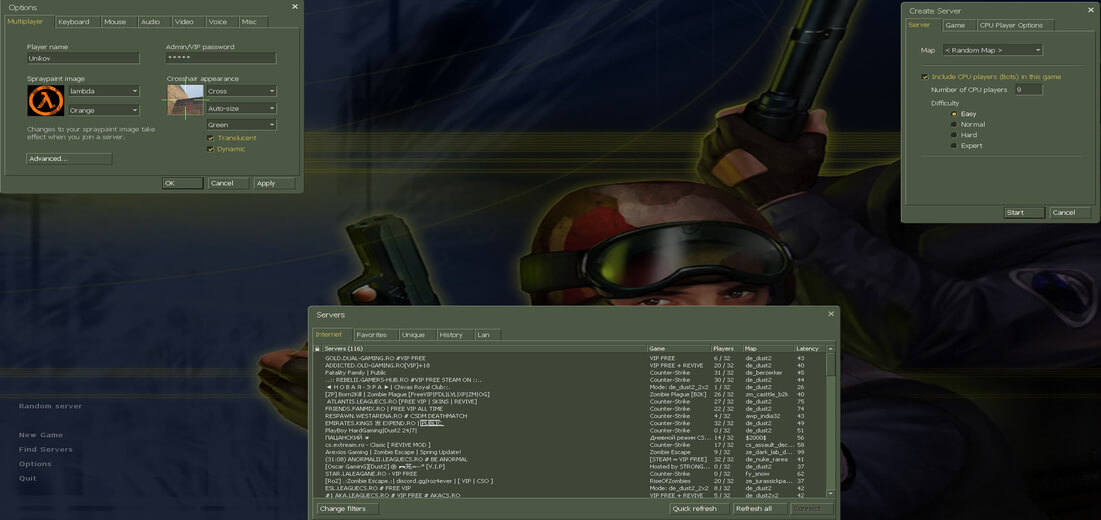This screenshot has width=1101, height=520.
Task: Click the server list scroll-down arrow
Action: 831,493
